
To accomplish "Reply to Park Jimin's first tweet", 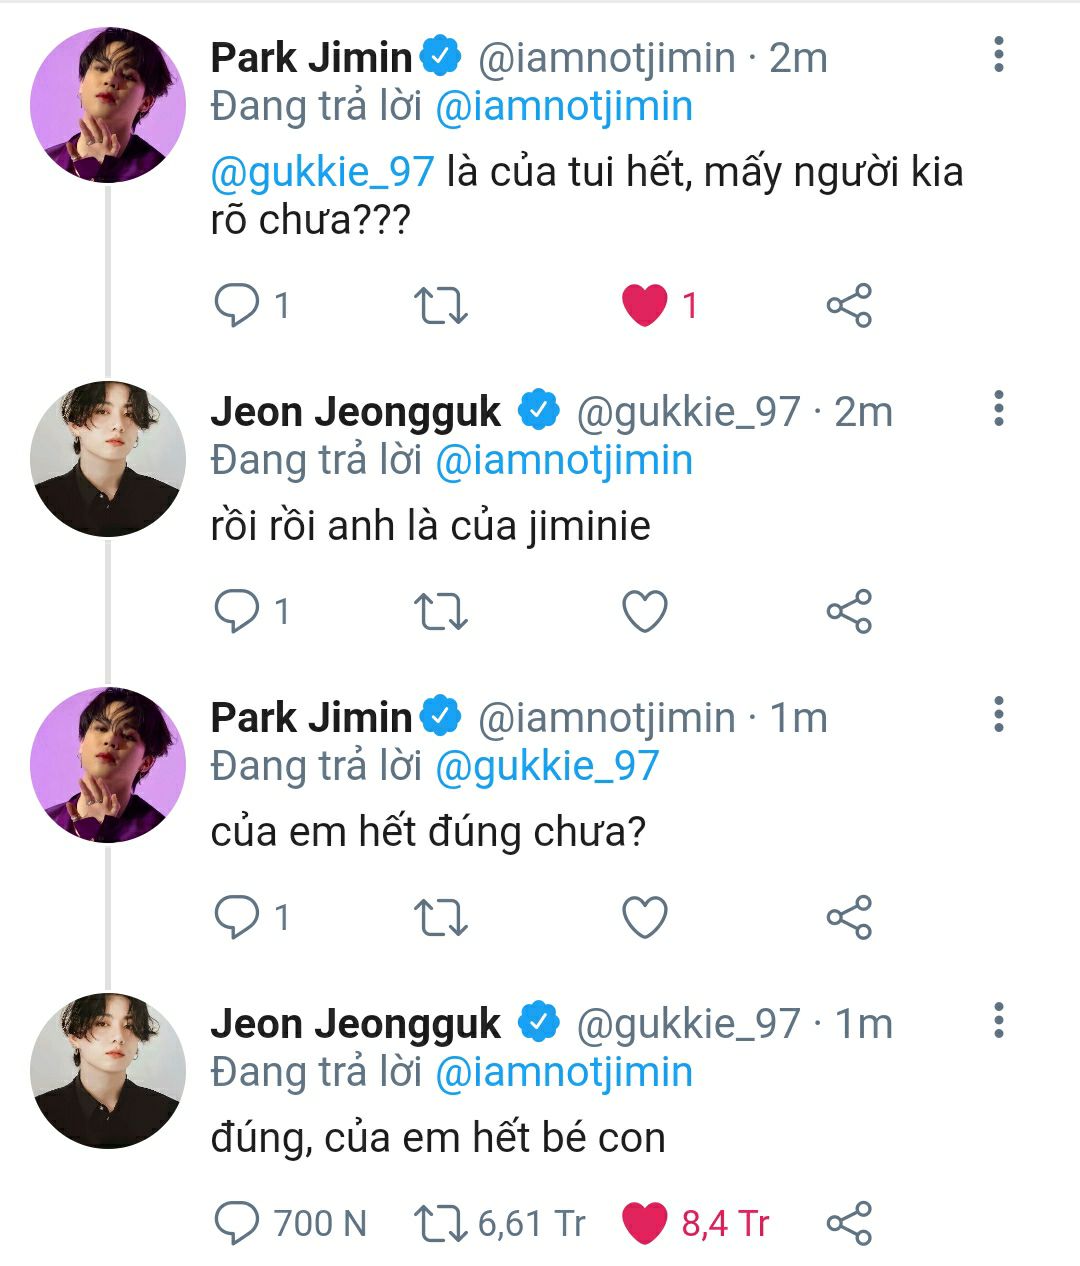I will click(237, 305).
